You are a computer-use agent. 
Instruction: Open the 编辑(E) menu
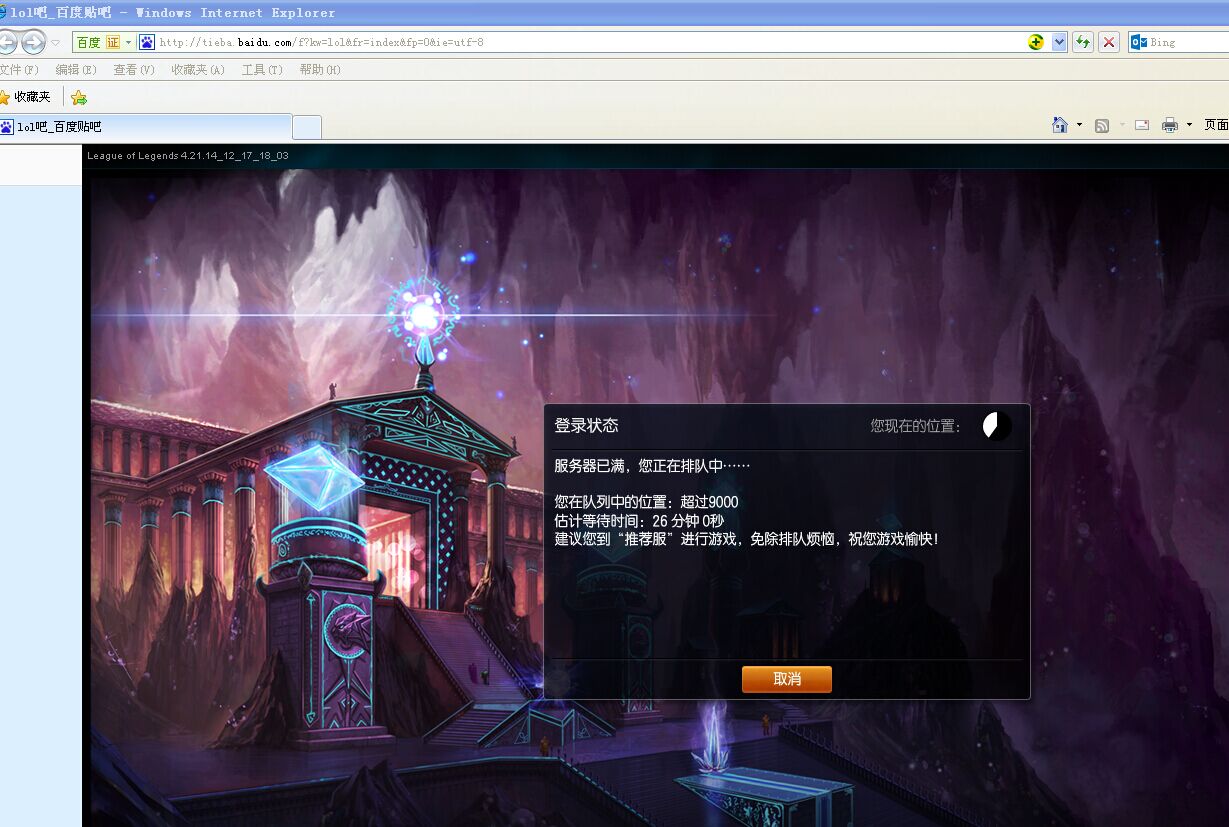pos(76,70)
